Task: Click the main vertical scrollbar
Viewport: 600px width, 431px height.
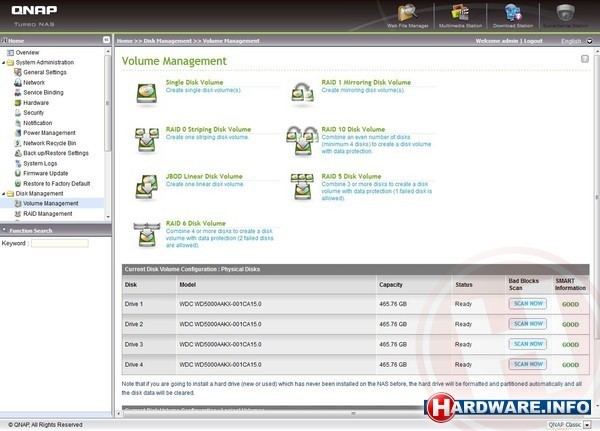Action: (x=597, y=195)
